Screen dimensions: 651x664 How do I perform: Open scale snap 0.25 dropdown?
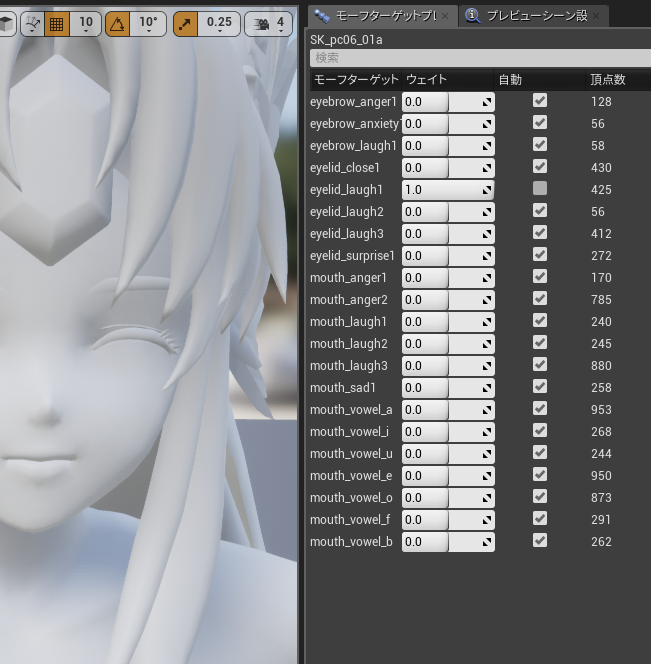pyautogui.click(x=219, y=24)
